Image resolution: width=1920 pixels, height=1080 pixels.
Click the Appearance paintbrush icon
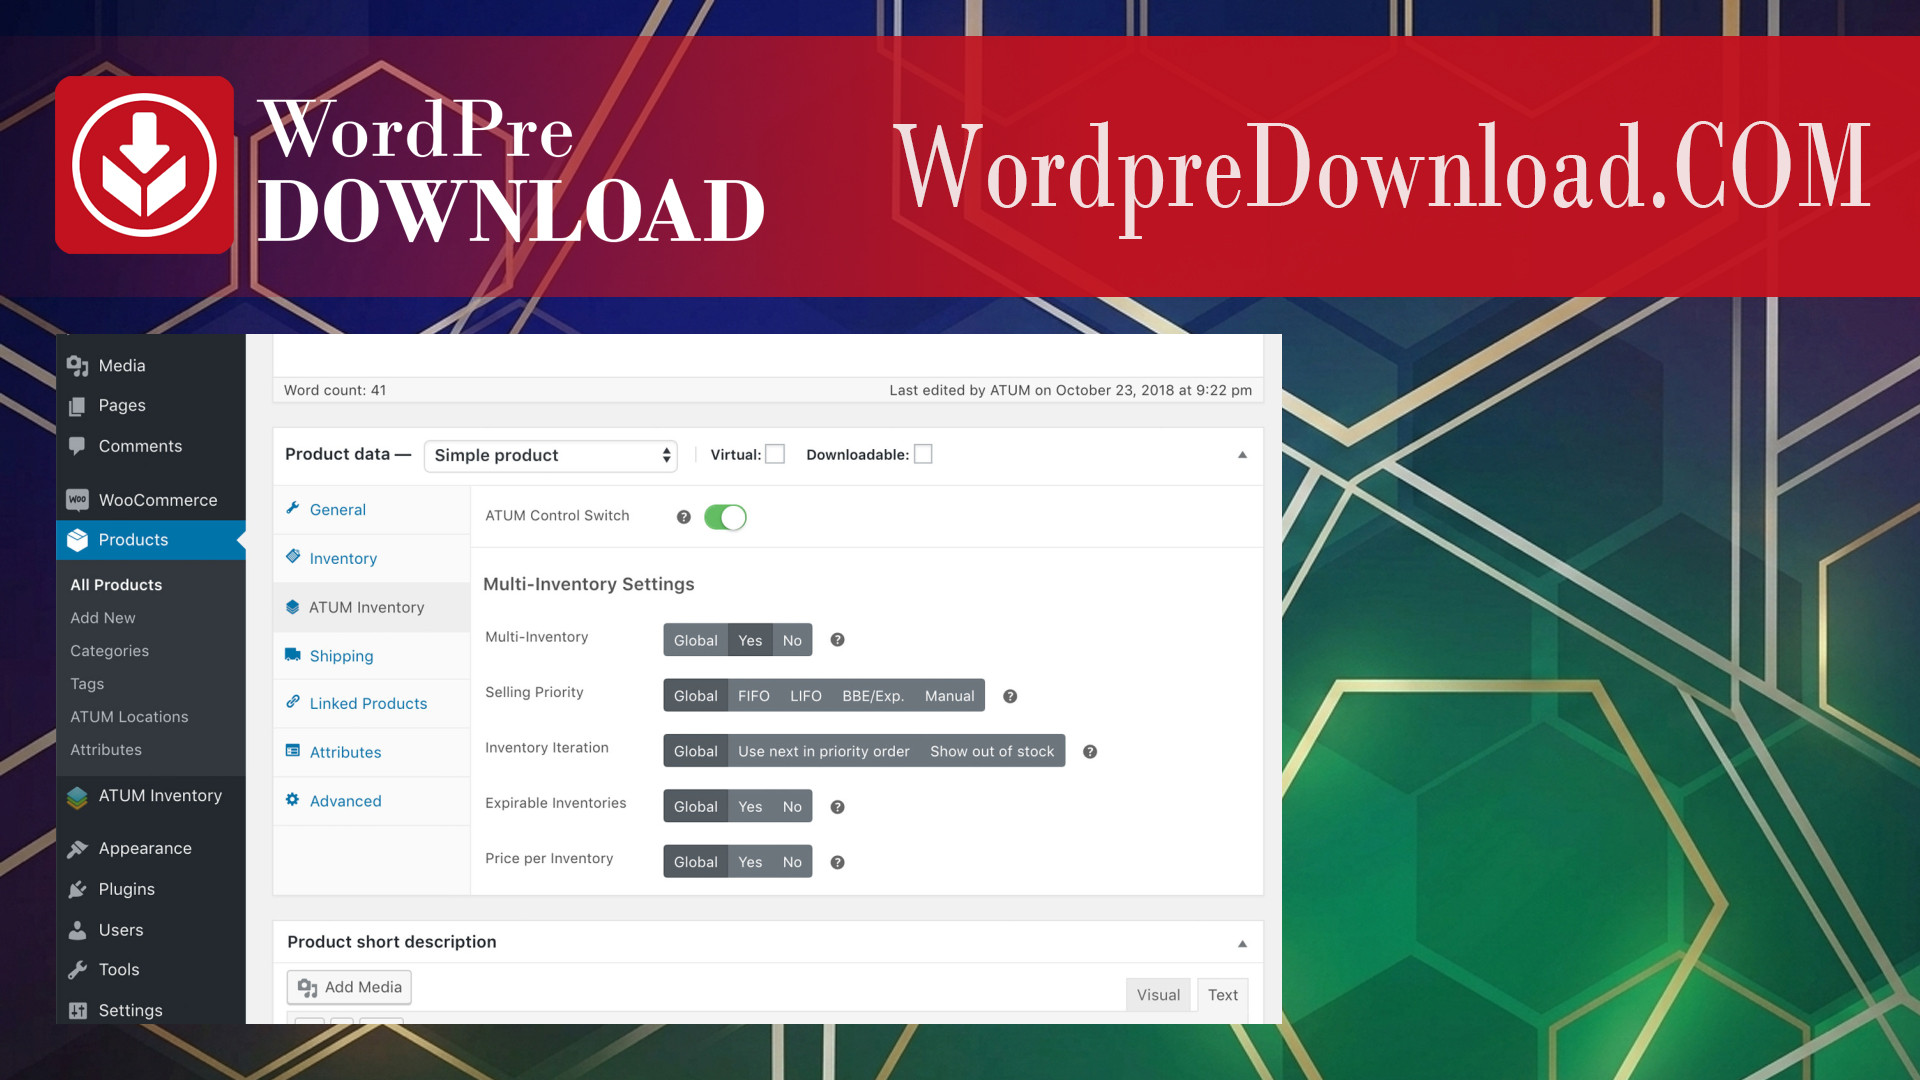click(x=77, y=849)
